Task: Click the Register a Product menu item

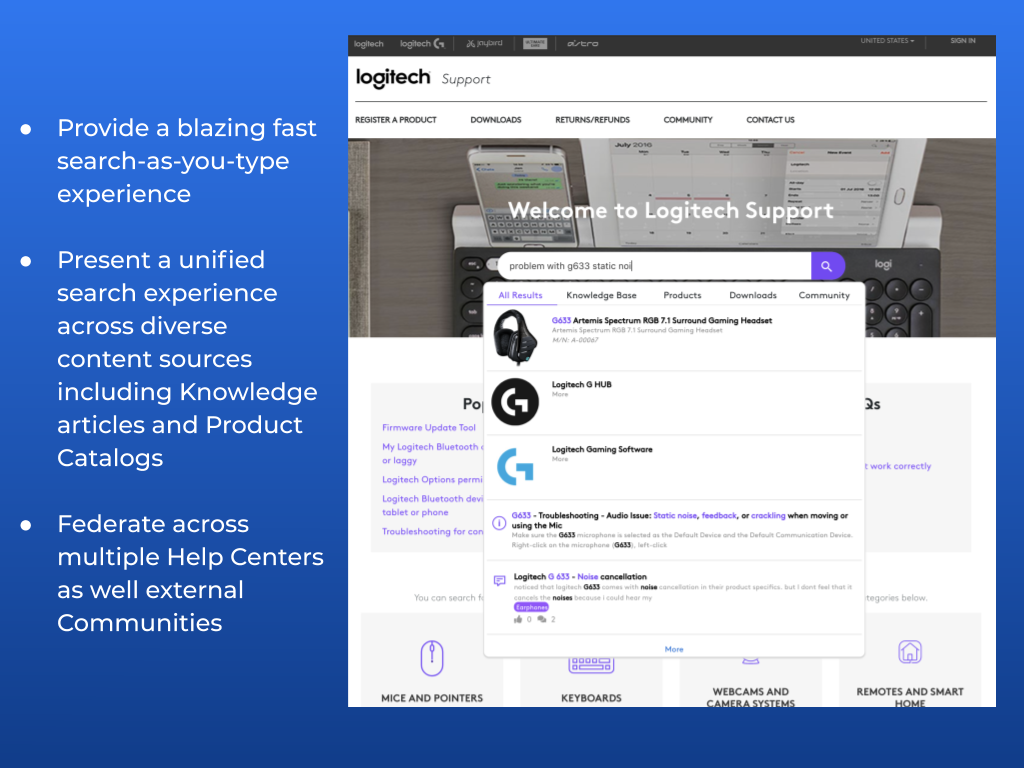Action: coord(396,120)
